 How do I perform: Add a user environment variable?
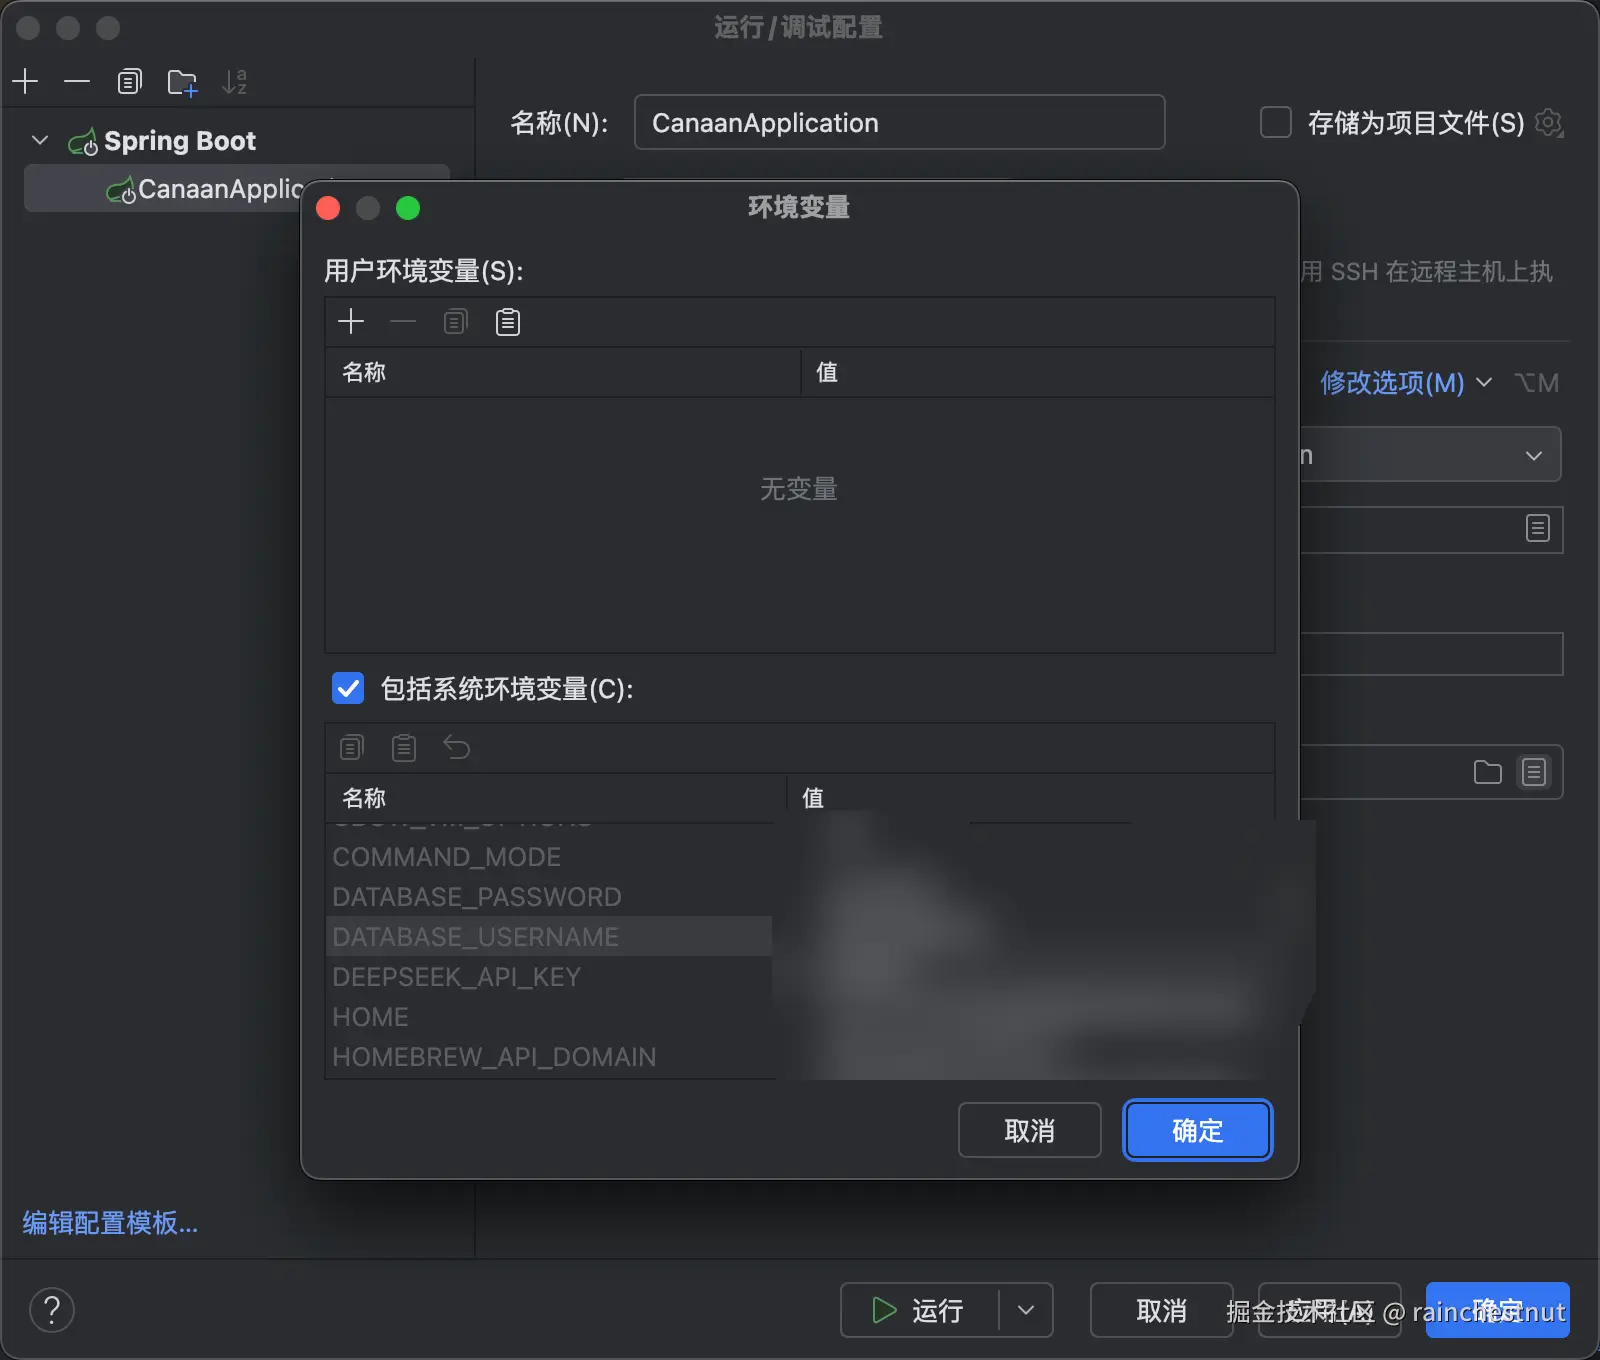tap(351, 321)
